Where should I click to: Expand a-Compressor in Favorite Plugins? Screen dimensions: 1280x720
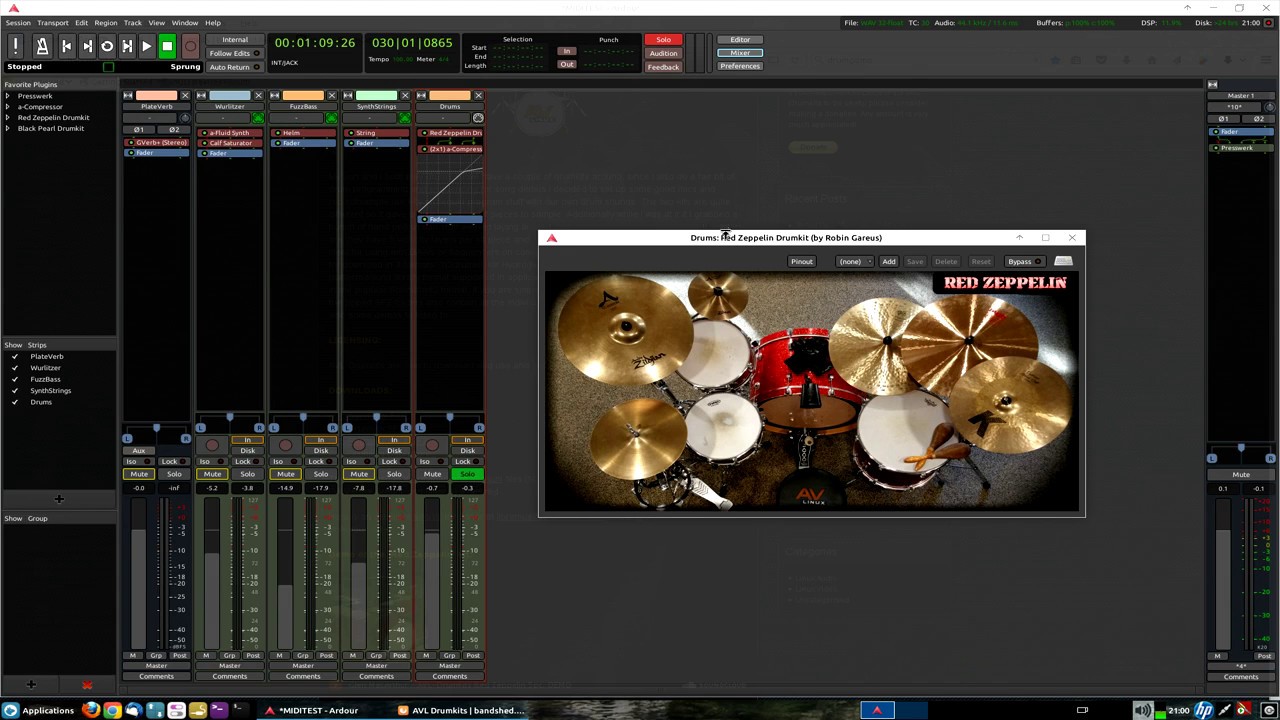[7, 107]
